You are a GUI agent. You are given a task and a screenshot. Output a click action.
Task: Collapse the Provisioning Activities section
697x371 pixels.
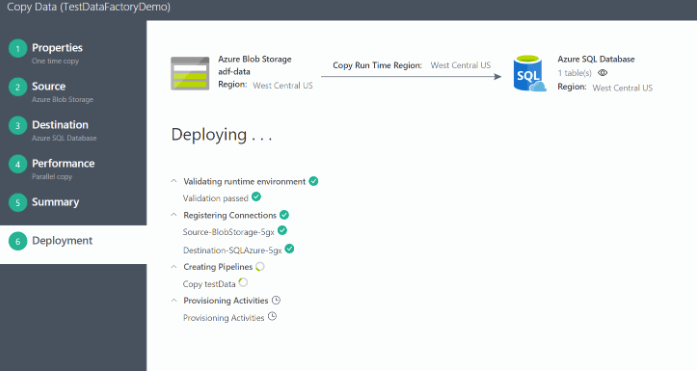click(174, 300)
